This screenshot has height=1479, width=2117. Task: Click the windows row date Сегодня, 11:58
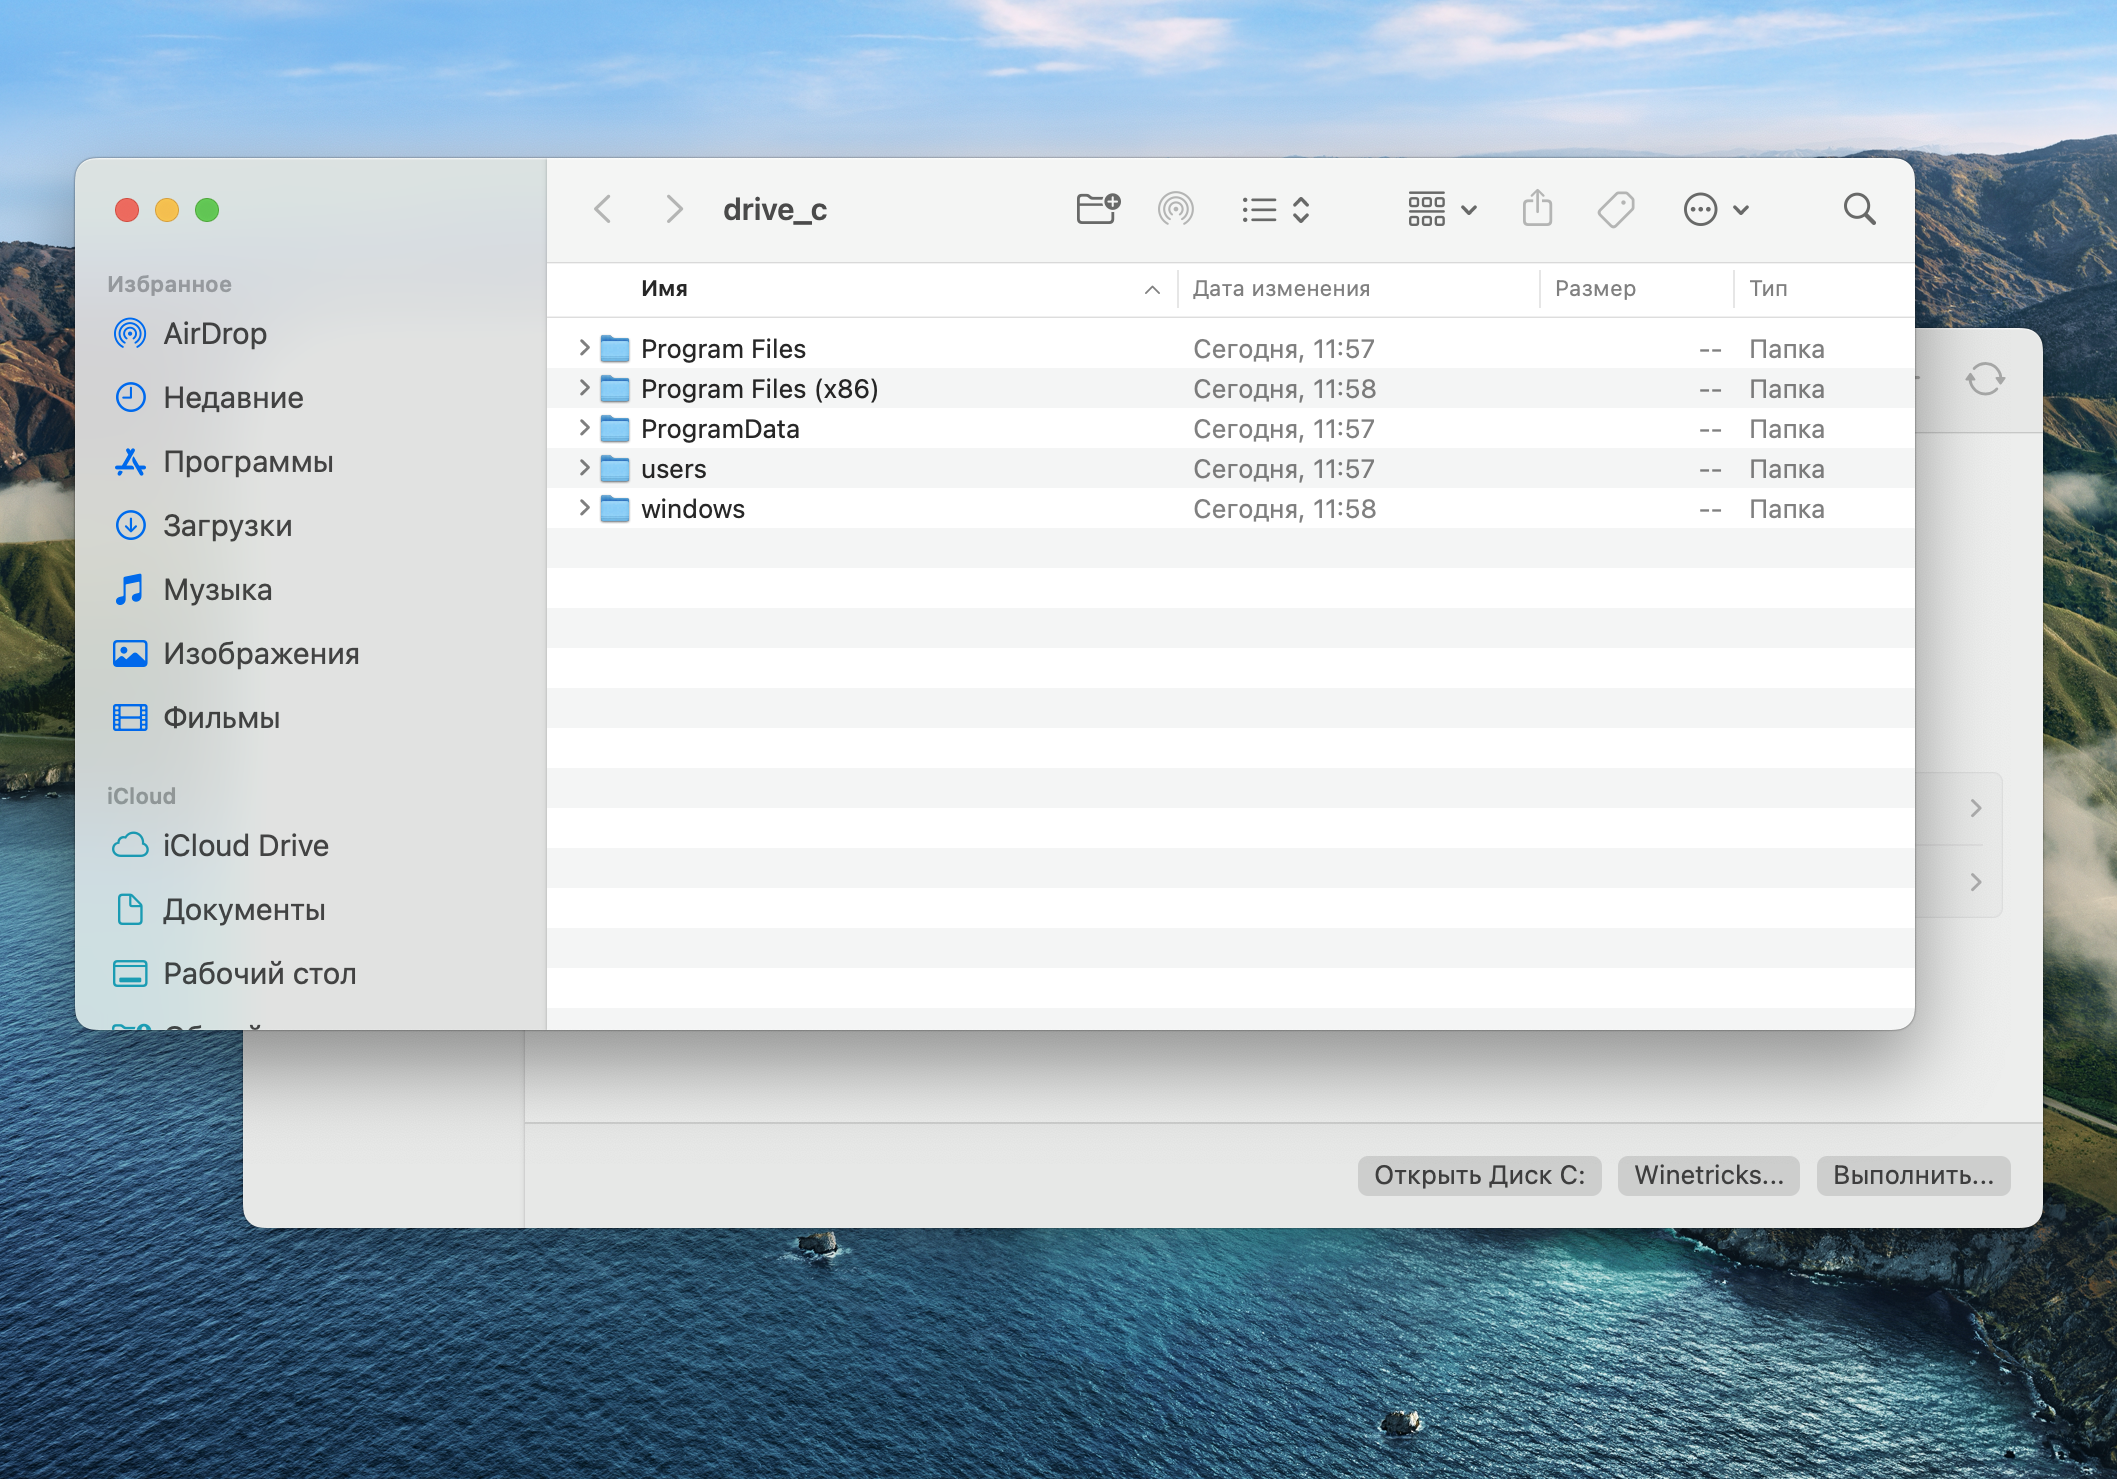click(1284, 509)
